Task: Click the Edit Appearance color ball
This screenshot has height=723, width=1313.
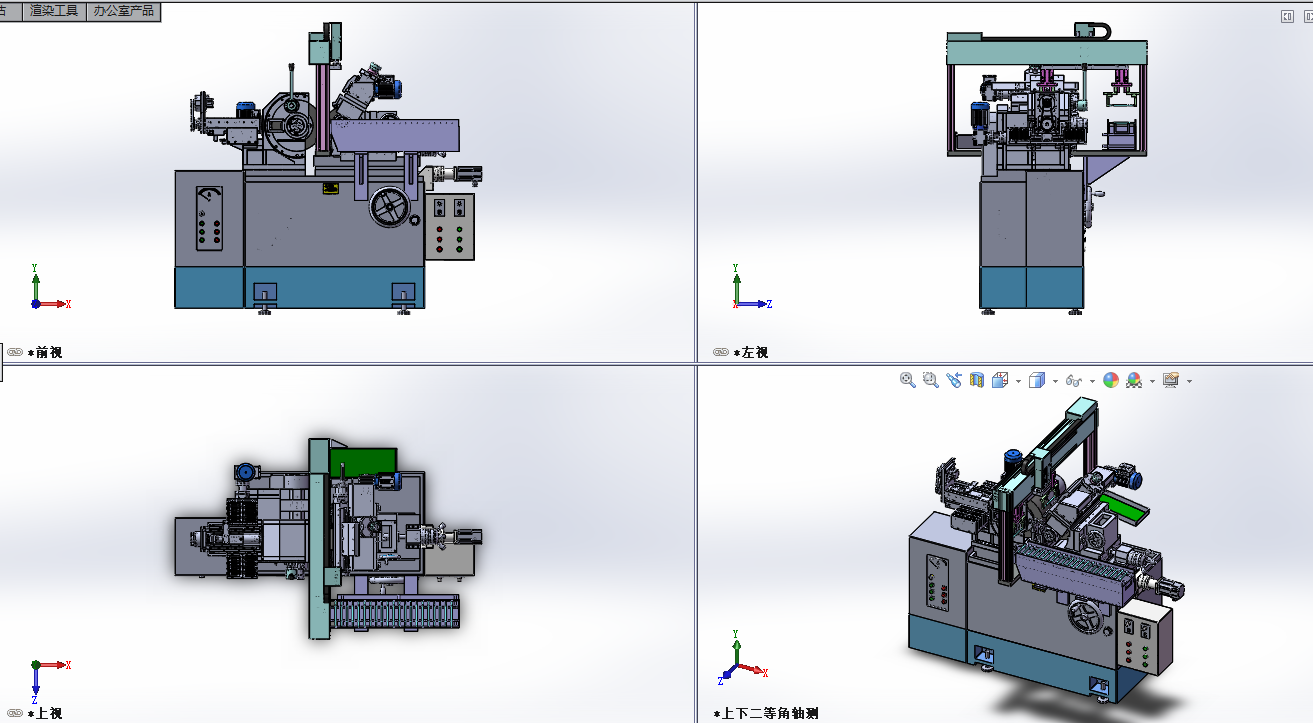Action: (x=1110, y=380)
